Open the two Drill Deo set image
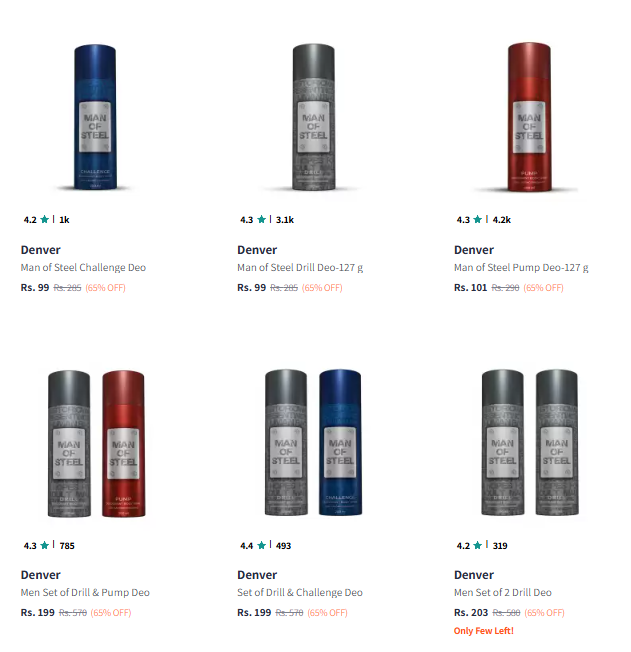This screenshot has width=631, height=652. (x=530, y=442)
